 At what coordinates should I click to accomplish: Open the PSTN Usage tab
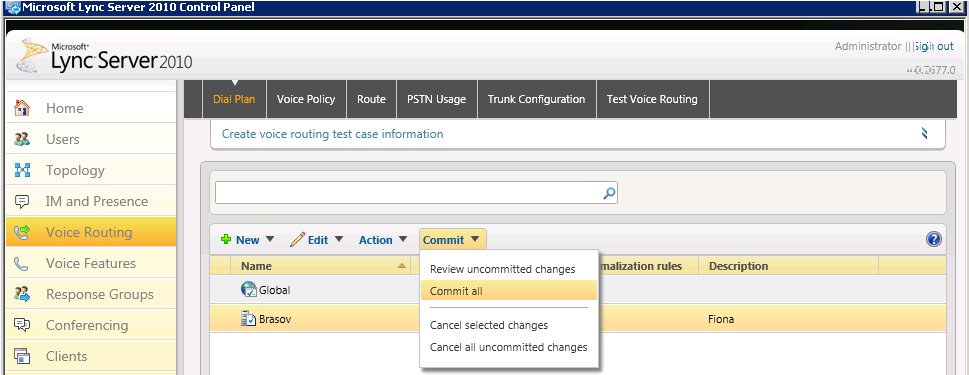tap(436, 99)
